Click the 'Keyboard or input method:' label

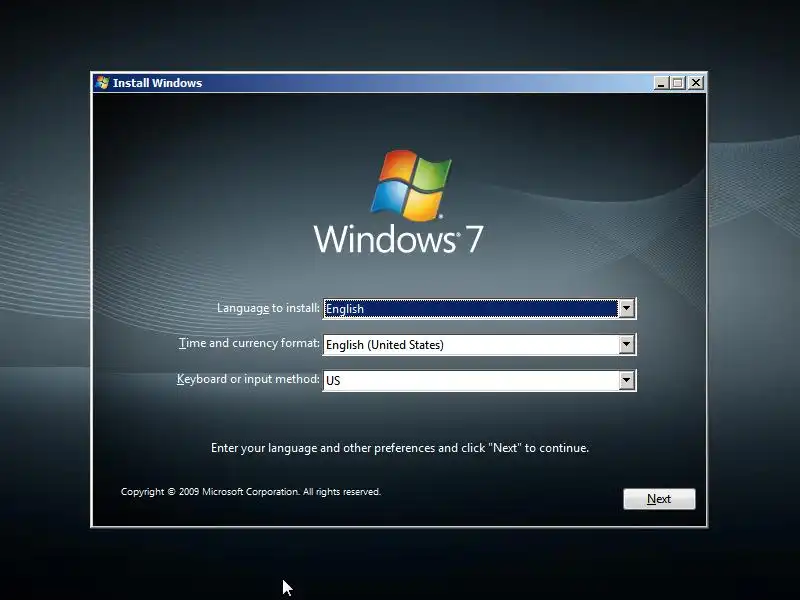click(248, 379)
